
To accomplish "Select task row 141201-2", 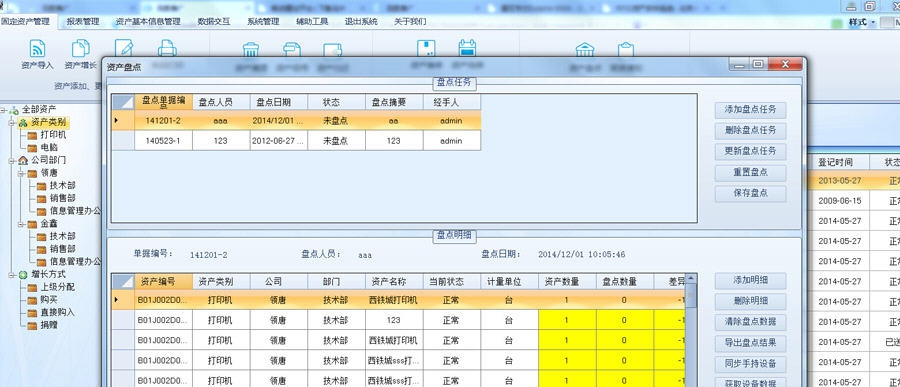I will click(x=296, y=121).
